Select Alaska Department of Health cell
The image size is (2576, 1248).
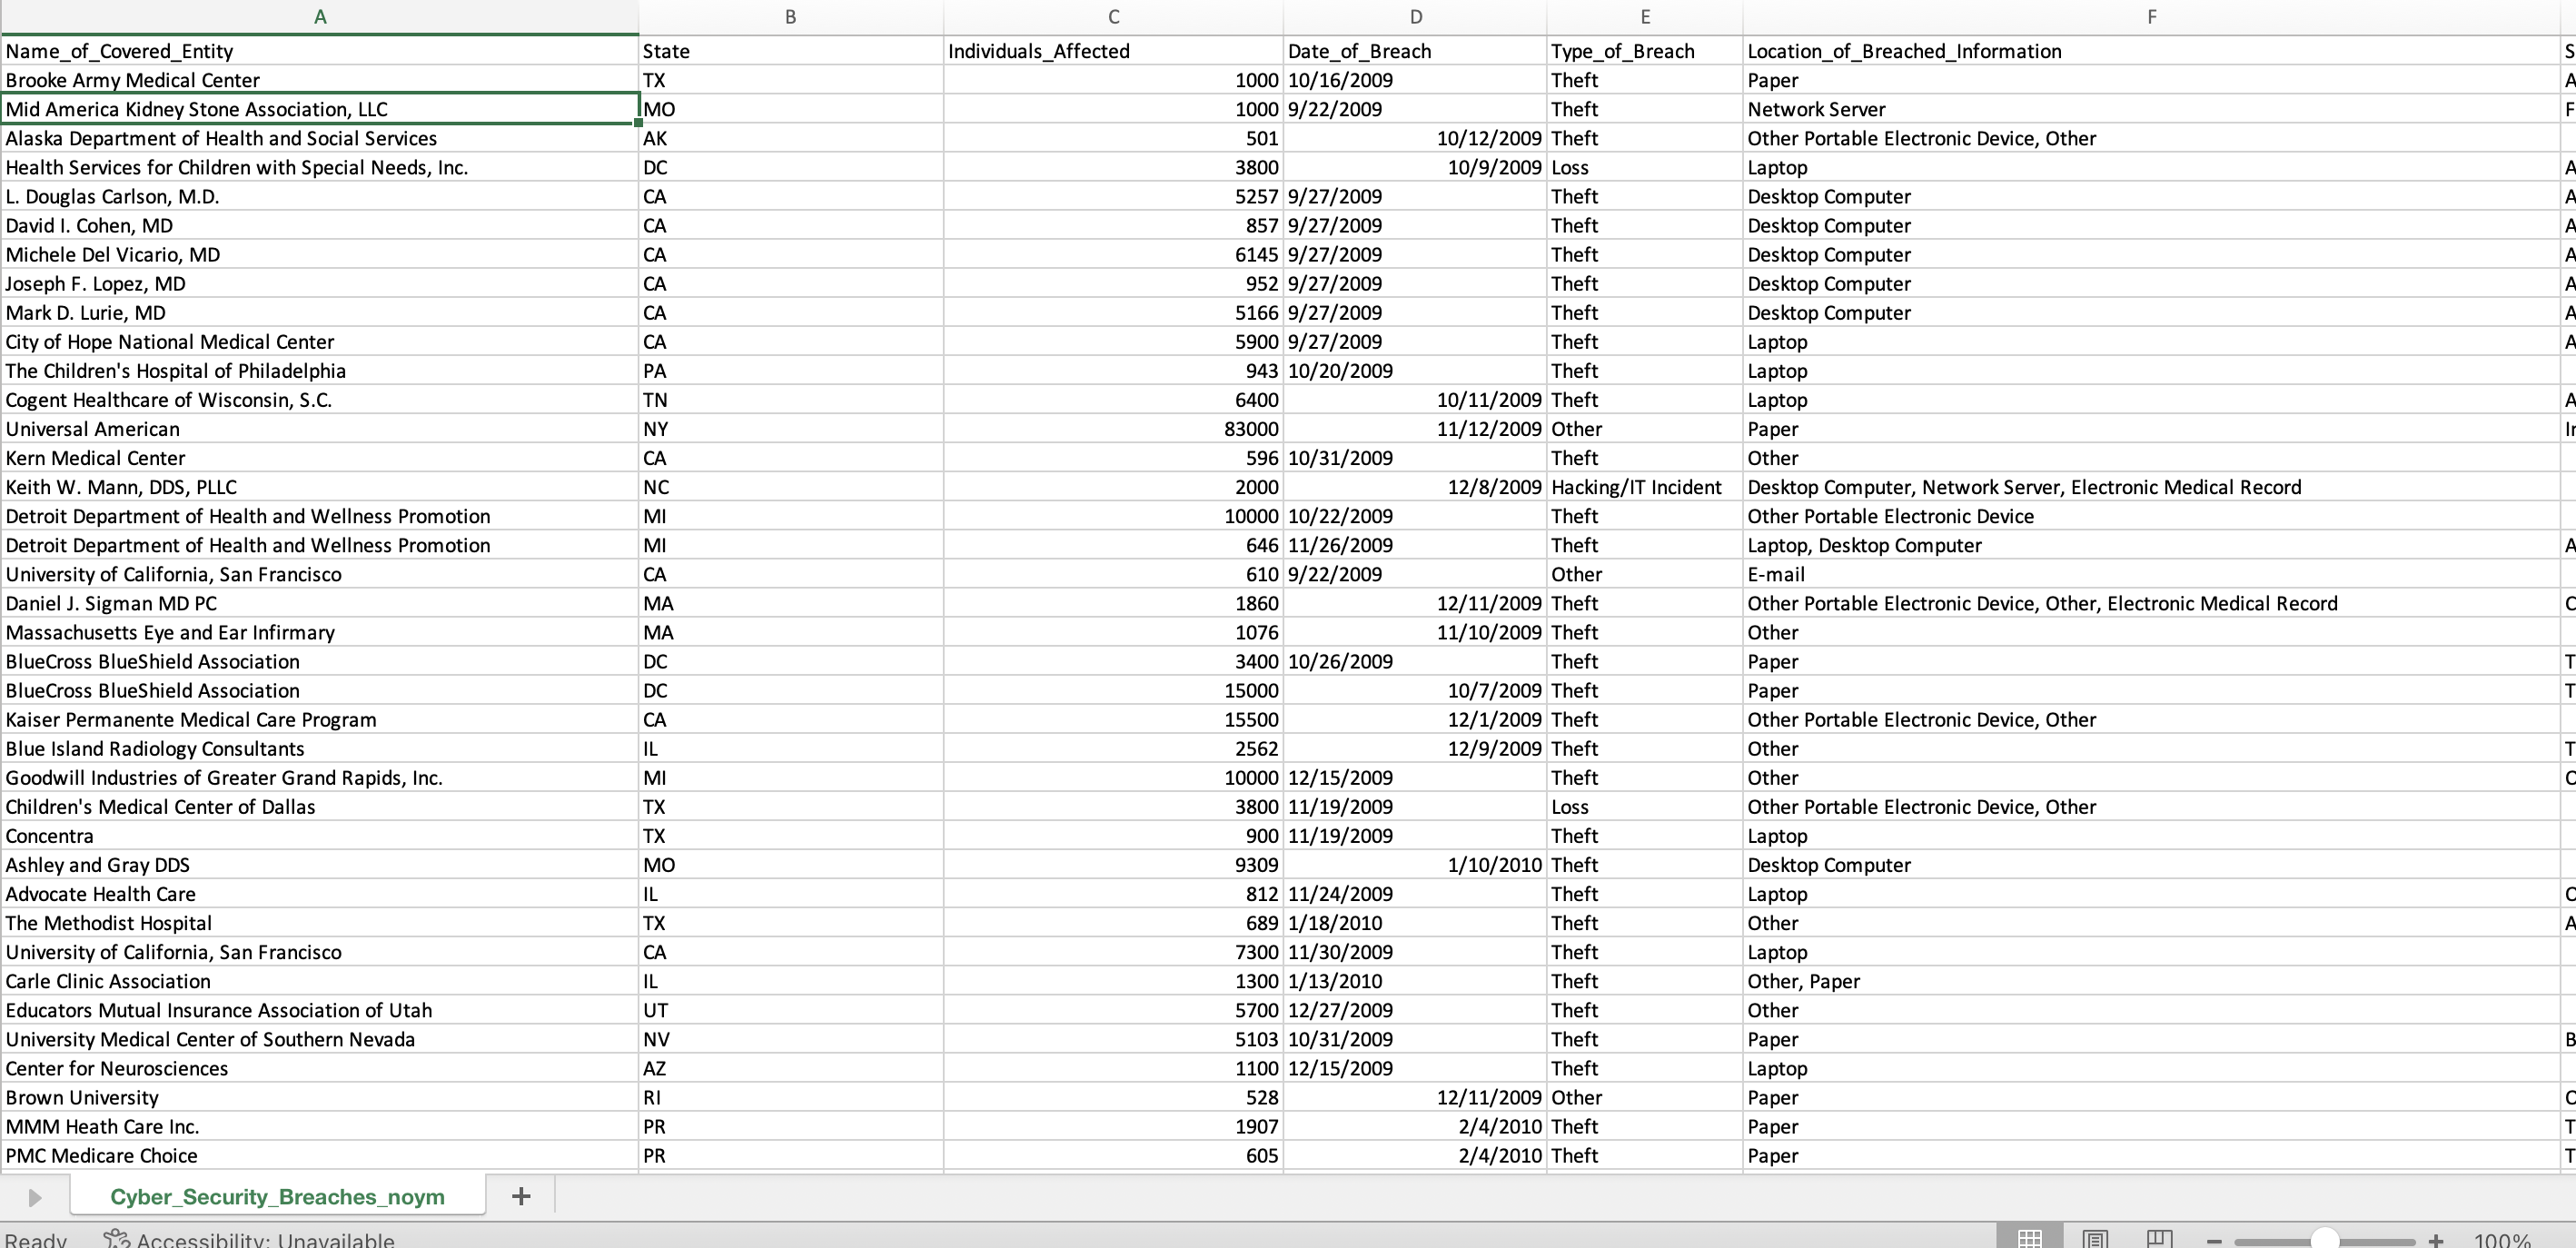tap(320, 138)
